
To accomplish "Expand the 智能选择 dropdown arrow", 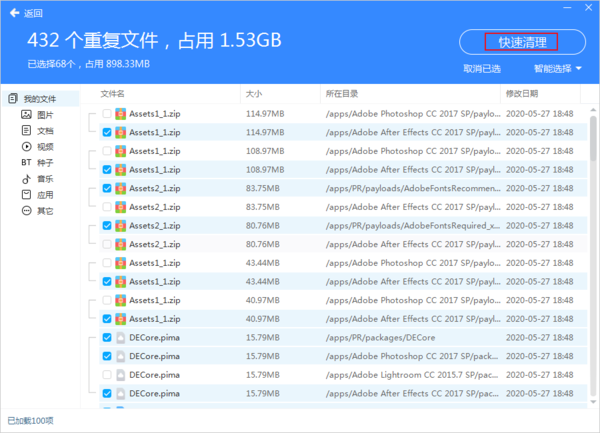I will click(580, 69).
